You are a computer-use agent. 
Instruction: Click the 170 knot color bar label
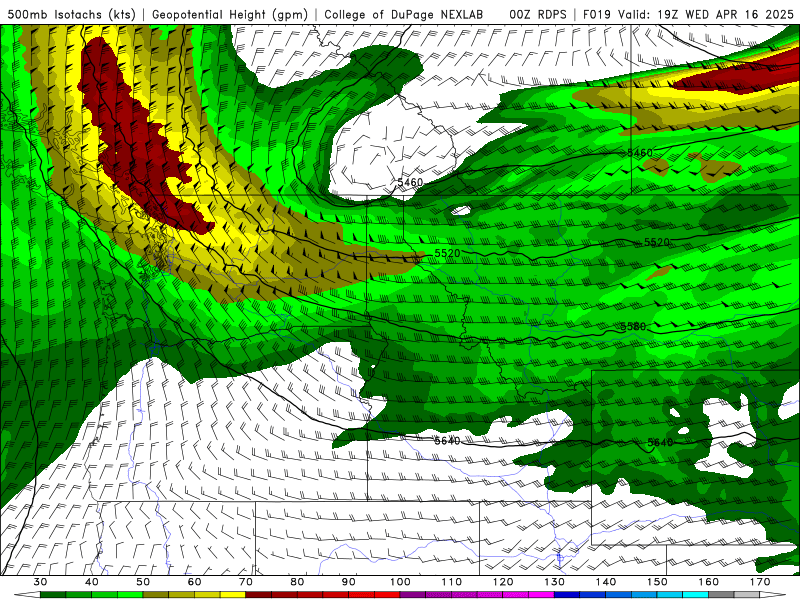coord(760,582)
